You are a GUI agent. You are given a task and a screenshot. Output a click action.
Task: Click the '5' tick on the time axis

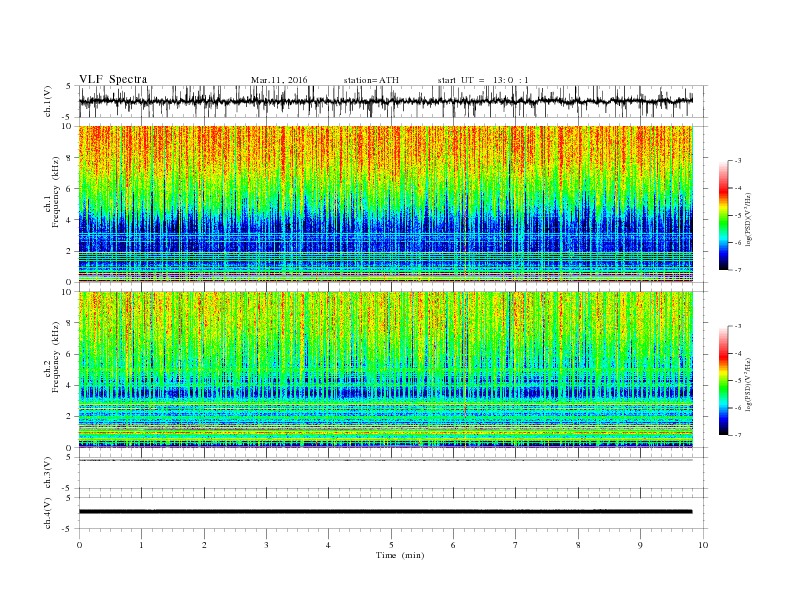391,545
